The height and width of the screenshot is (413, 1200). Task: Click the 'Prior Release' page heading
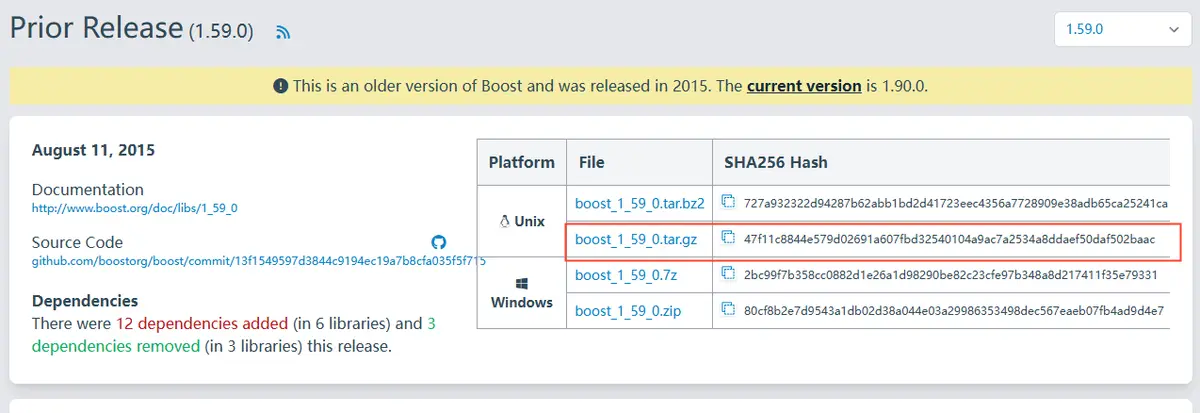pos(96,28)
